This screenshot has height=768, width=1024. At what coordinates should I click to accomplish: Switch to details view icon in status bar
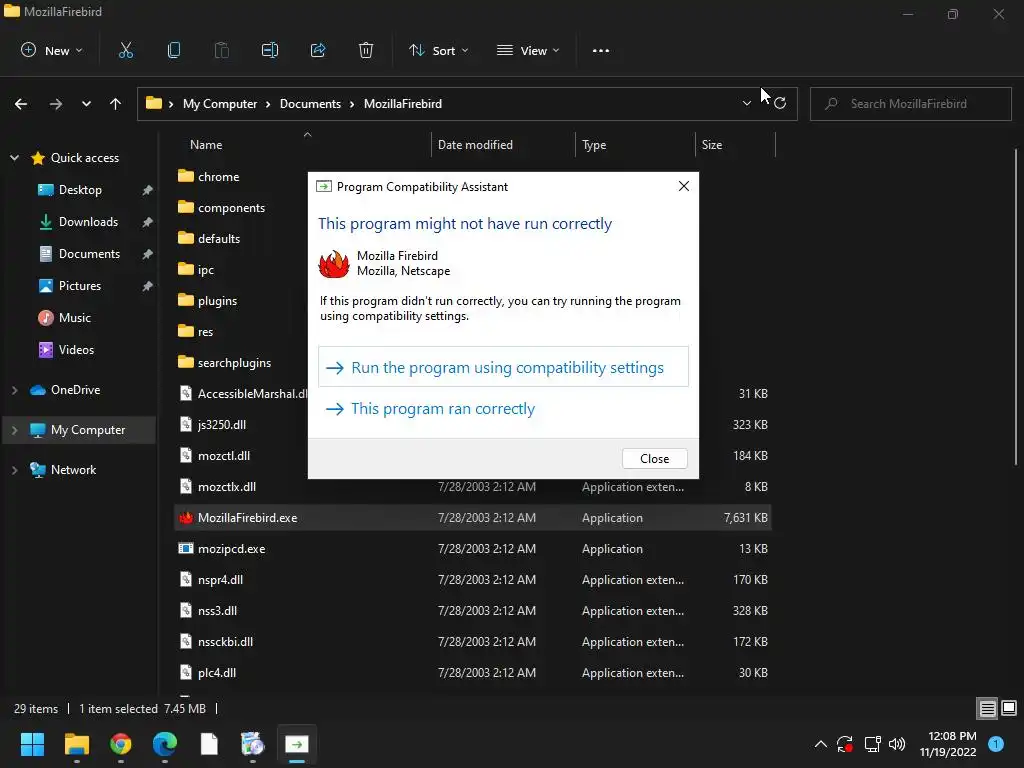tap(987, 709)
